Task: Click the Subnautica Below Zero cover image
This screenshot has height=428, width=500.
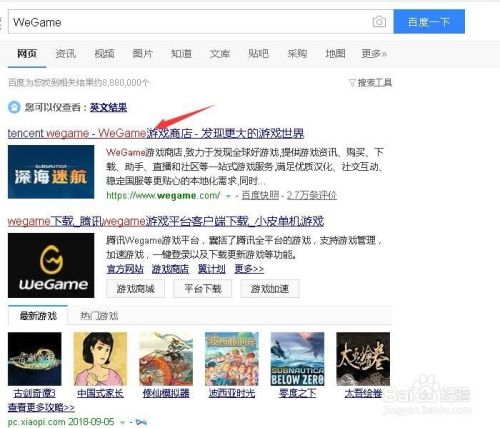Action: coord(297,359)
